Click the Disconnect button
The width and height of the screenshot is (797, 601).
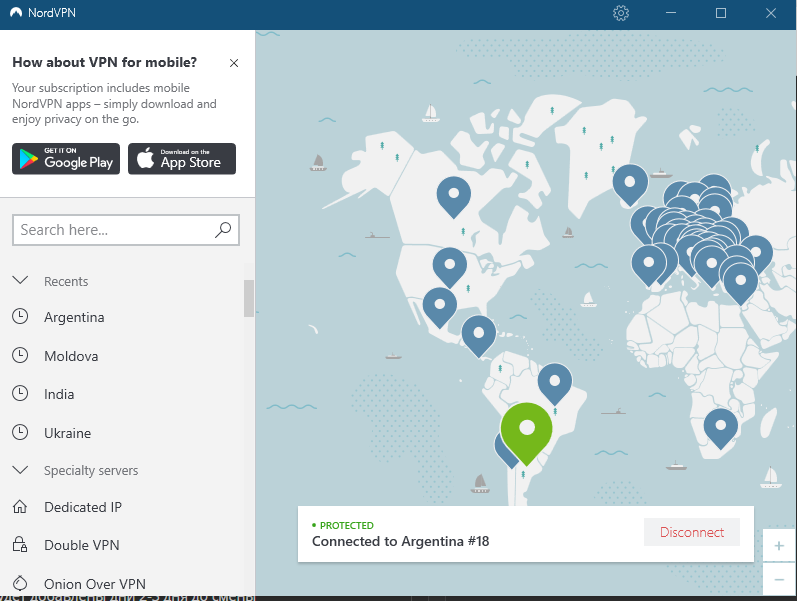[x=692, y=532]
